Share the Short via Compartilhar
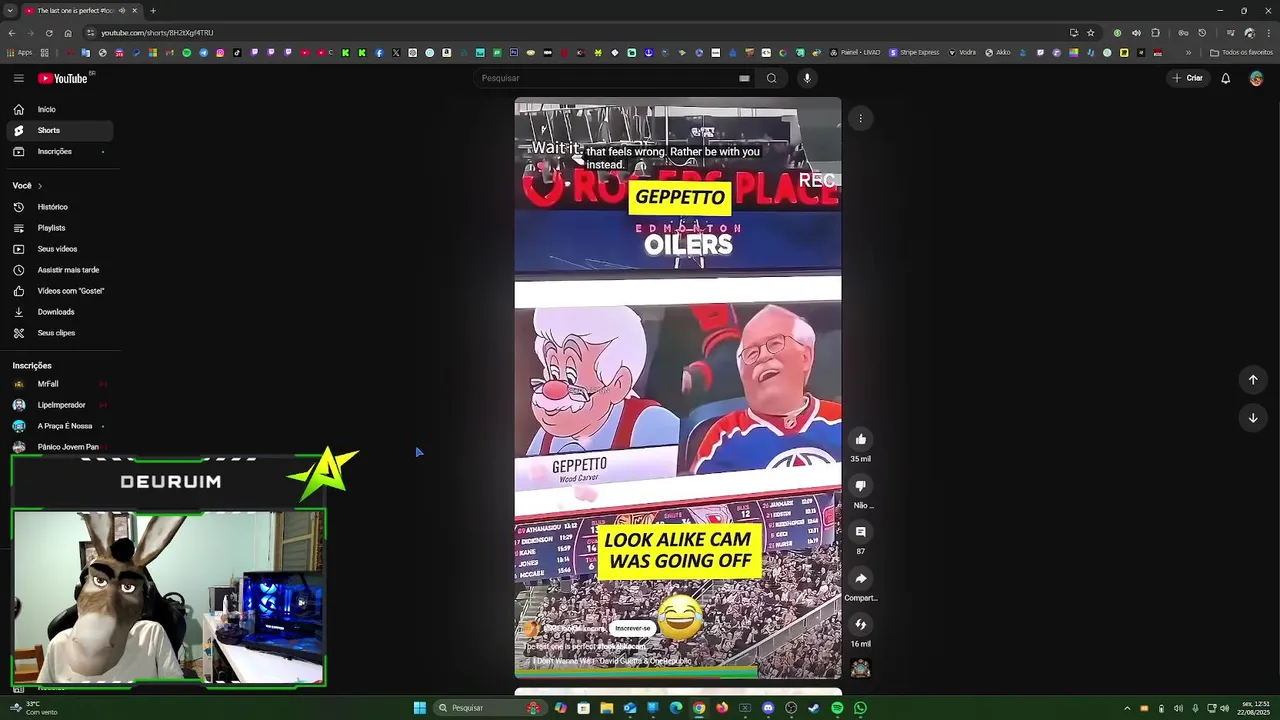The width and height of the screenshot is (1280, 720). point(860,578)
